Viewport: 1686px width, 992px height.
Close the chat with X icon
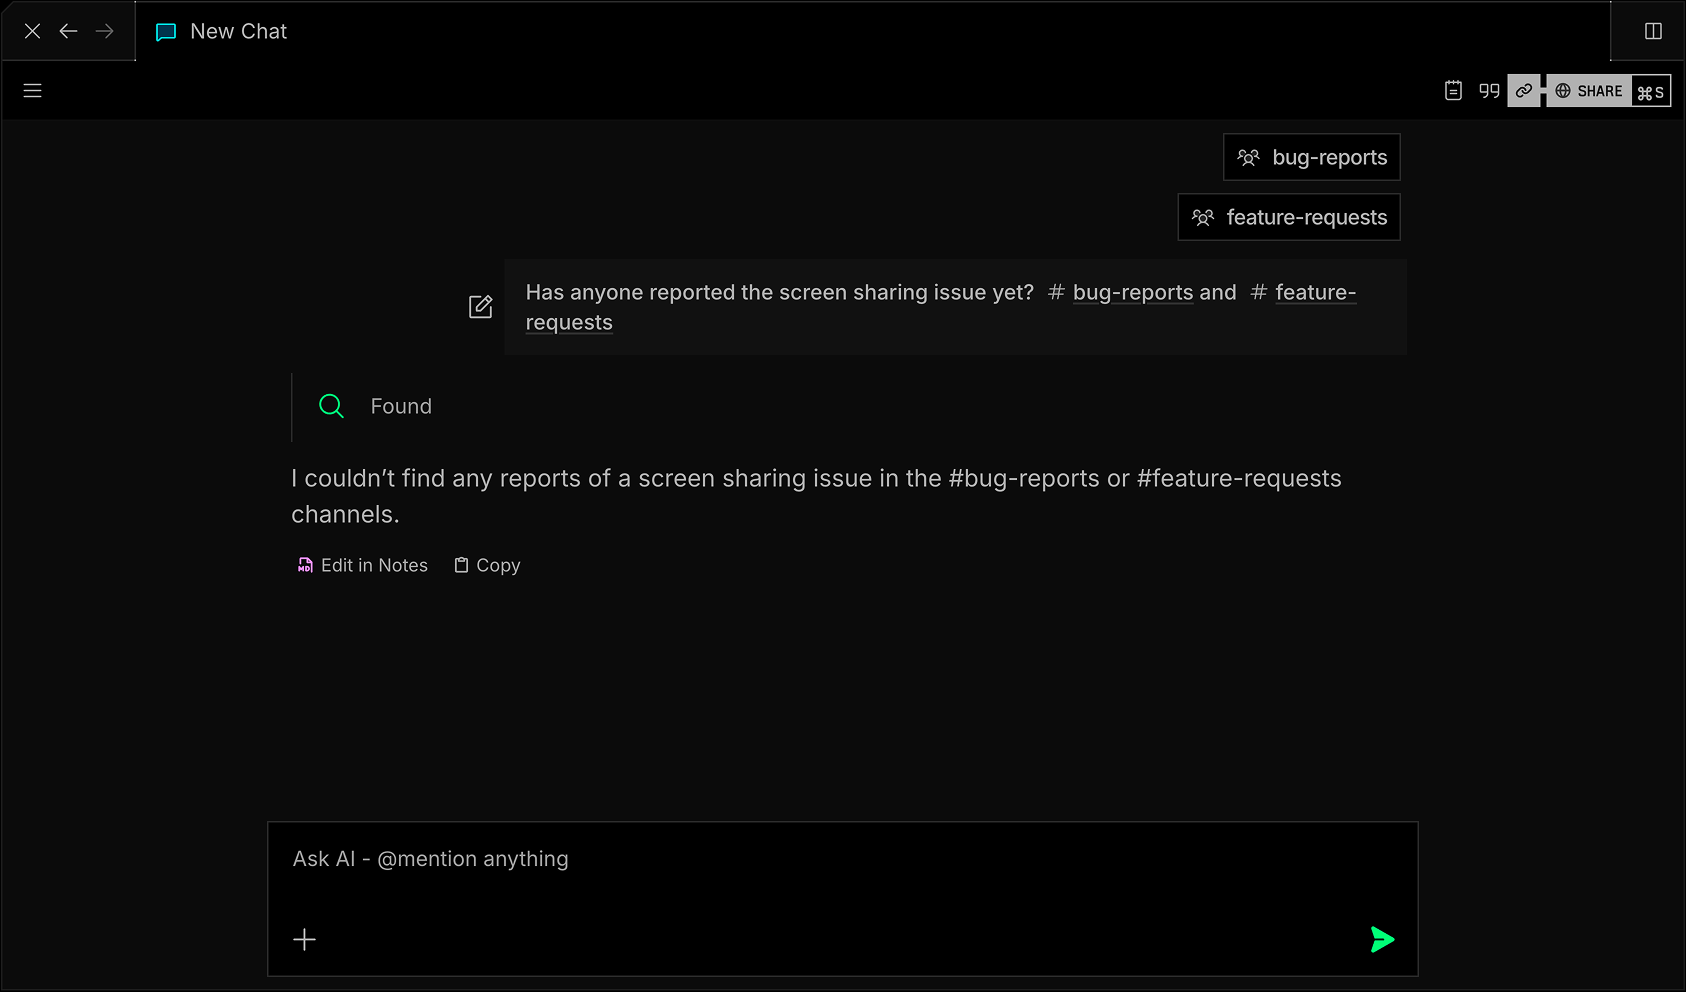[32, 32]
